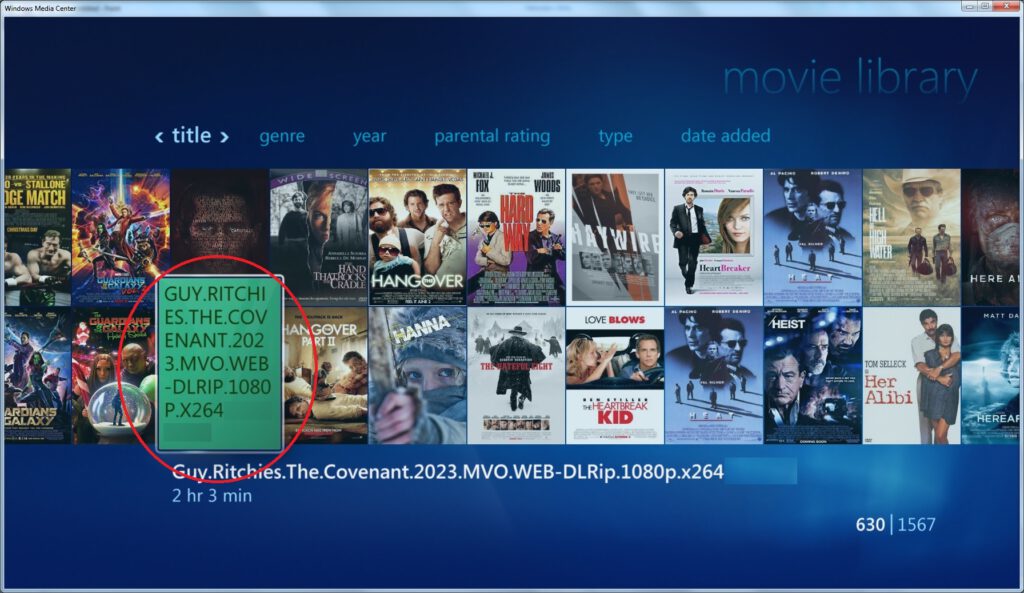The width and height of the screenshot is (1024, 593).
Task: Choose The Heartbreak Kid poster
Action: [x=615, y=376]
